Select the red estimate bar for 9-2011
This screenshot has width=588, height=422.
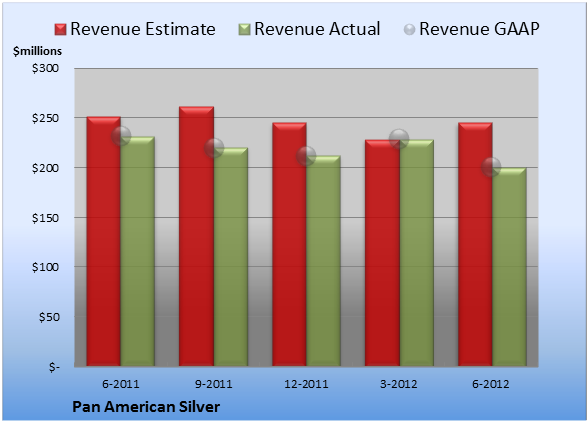(196, 236)
